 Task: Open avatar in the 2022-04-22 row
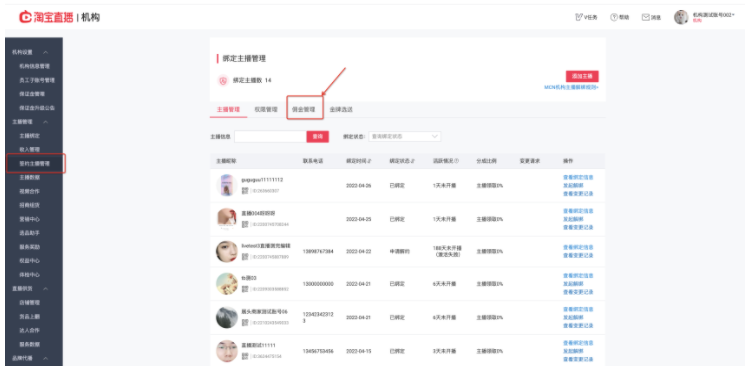pos(226,251)
